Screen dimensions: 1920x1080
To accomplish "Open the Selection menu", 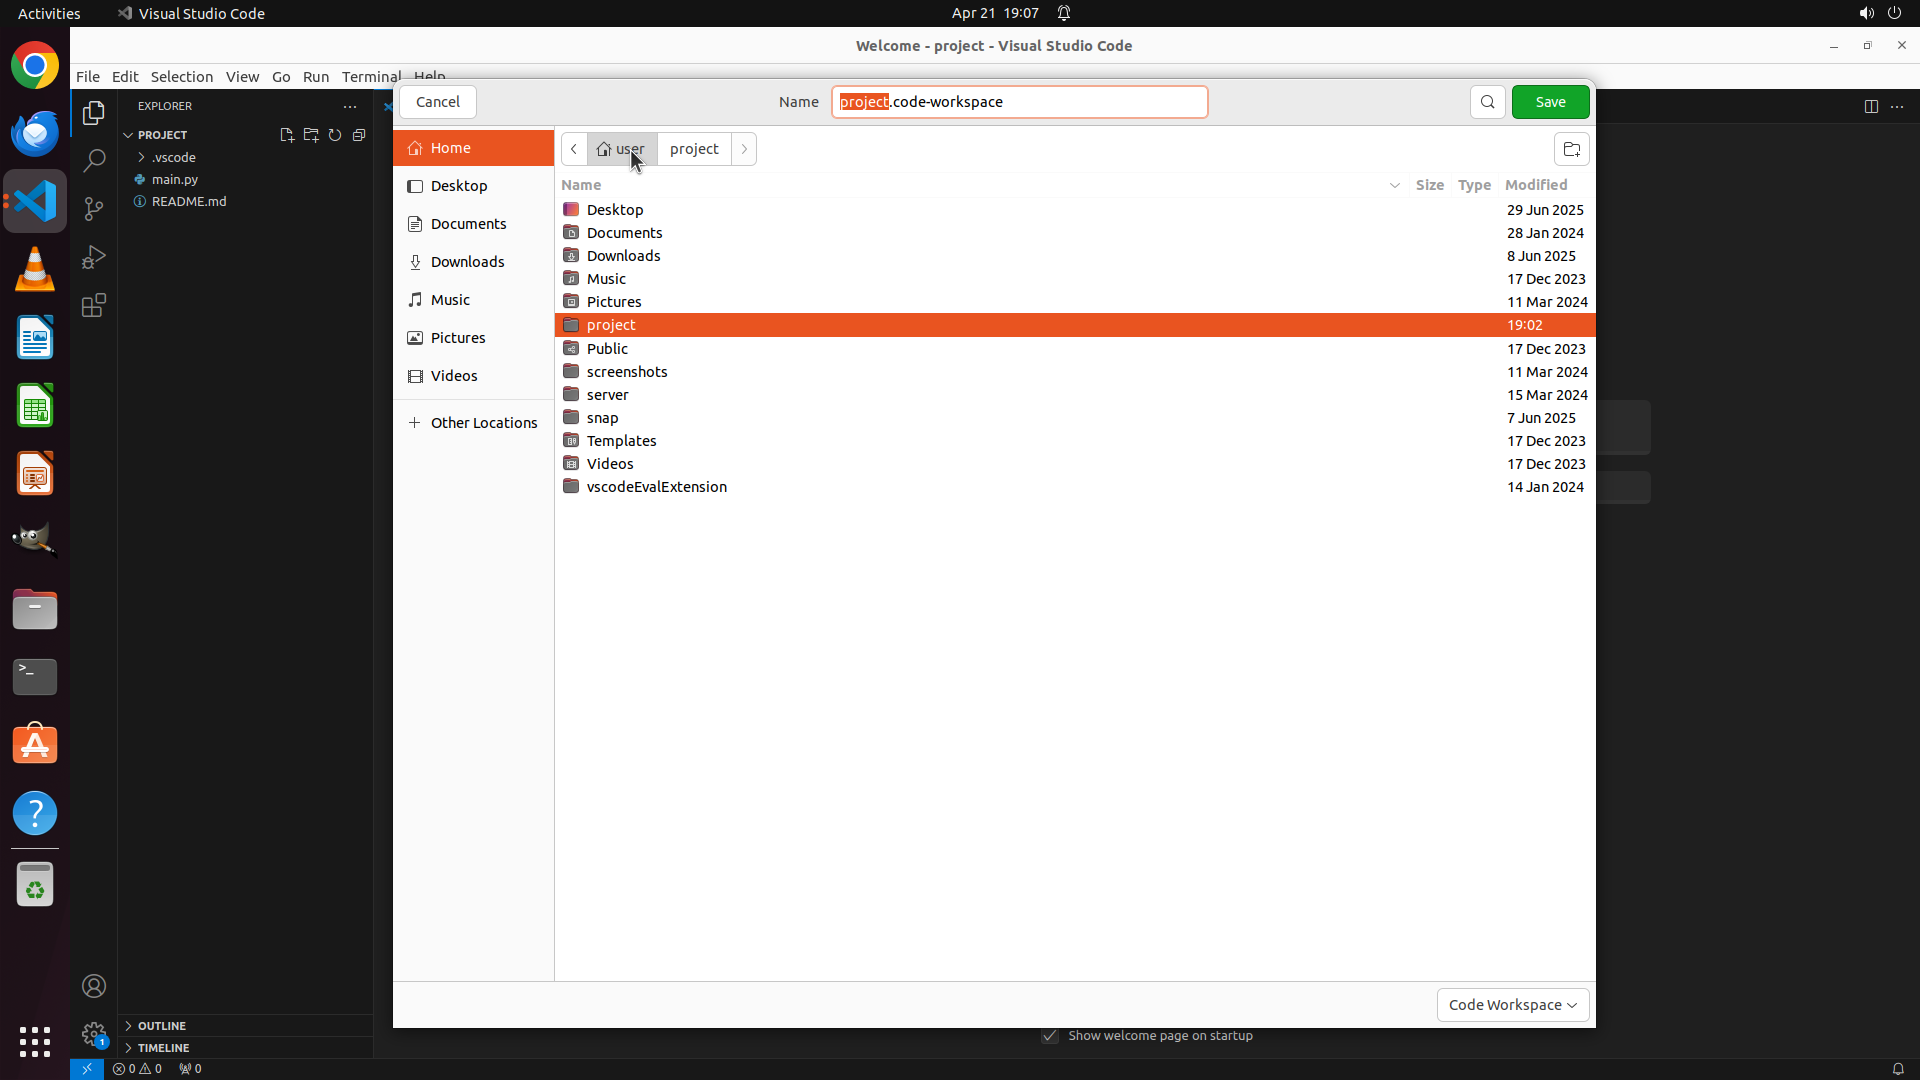I will click(x=181, y=77).
